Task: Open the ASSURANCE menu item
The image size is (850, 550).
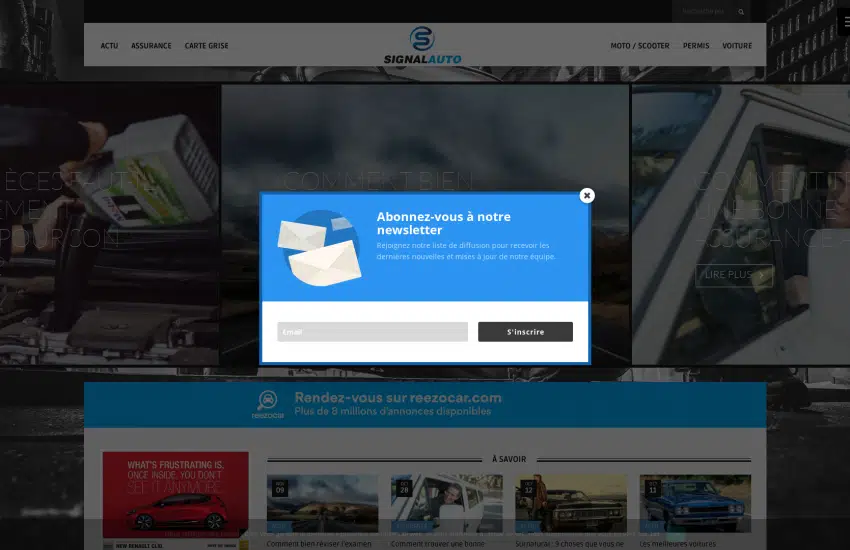Action: point(151,46)
